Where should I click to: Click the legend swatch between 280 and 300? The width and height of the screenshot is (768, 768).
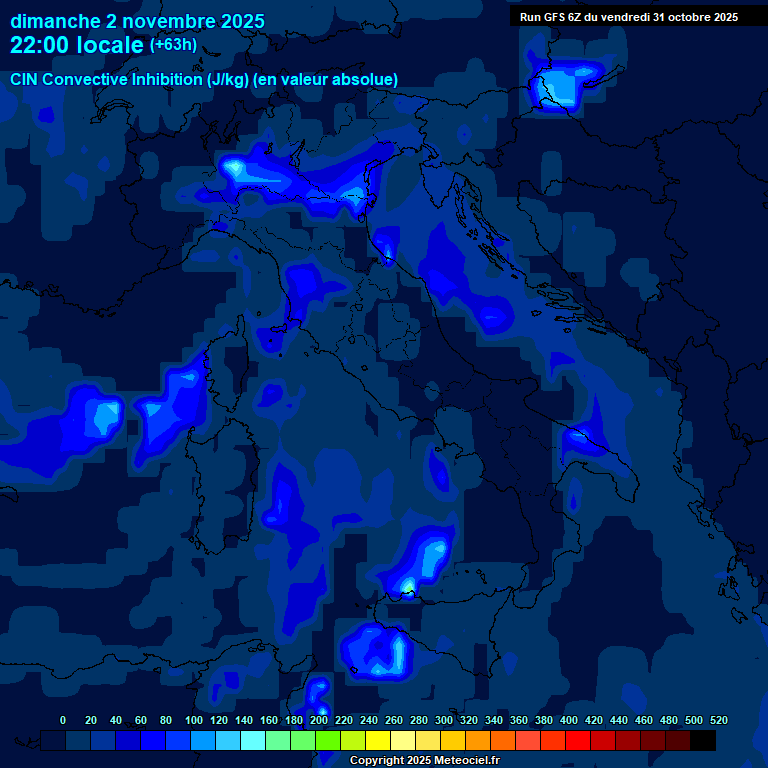point(428,741)
